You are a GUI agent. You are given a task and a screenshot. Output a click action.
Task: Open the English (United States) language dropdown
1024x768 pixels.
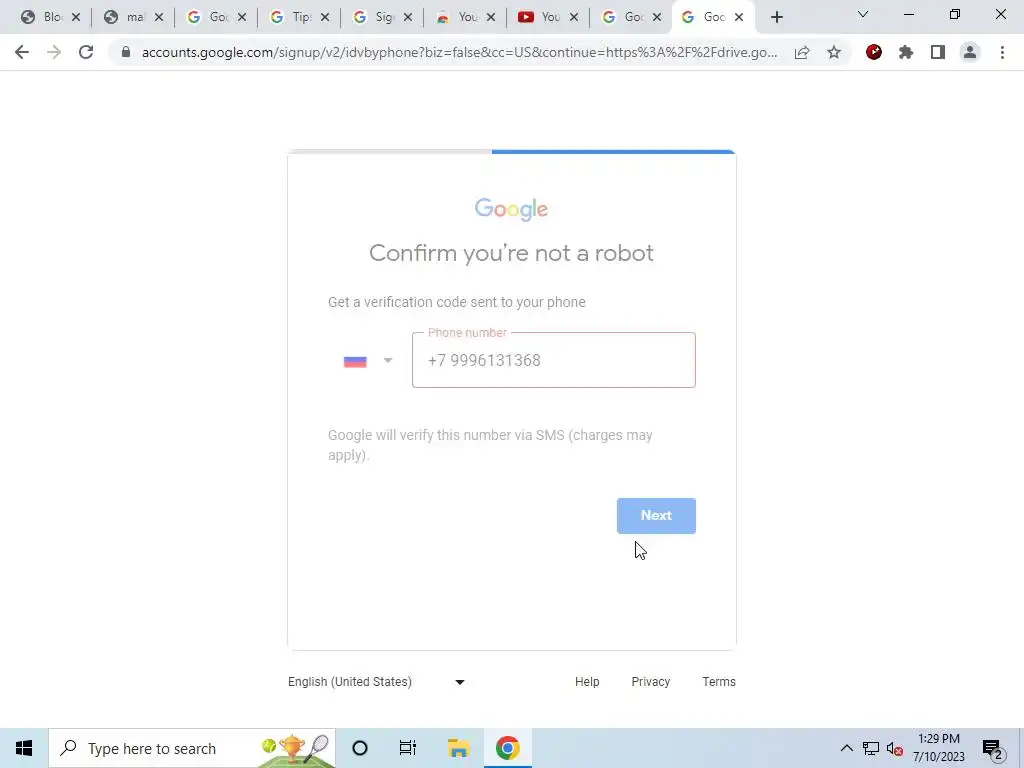click(x=376, y=682)
